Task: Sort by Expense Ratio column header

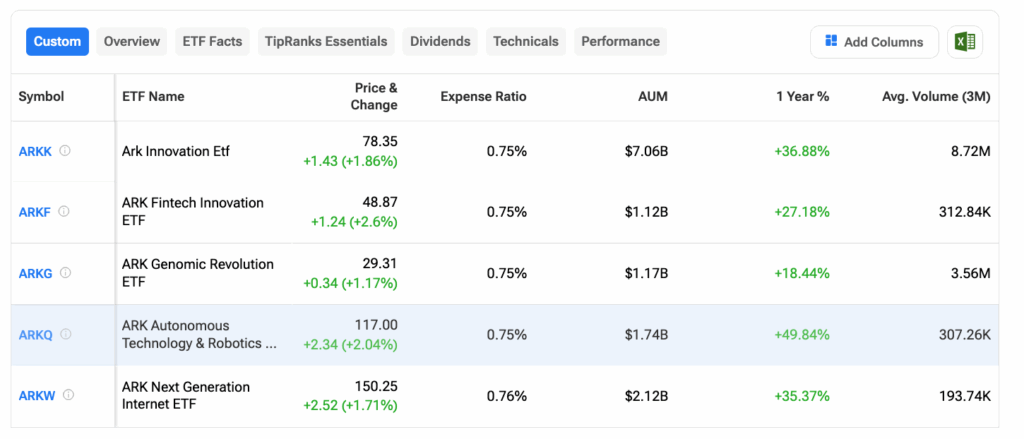Action: [x=483, y=97]
